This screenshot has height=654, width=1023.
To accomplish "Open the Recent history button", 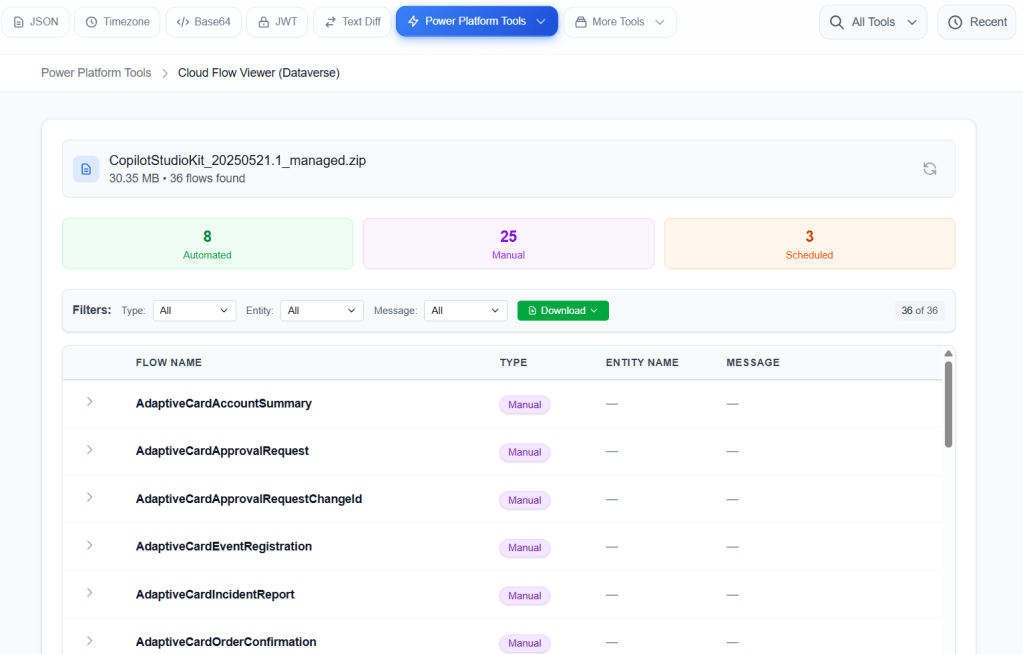I will pos(977,22).
